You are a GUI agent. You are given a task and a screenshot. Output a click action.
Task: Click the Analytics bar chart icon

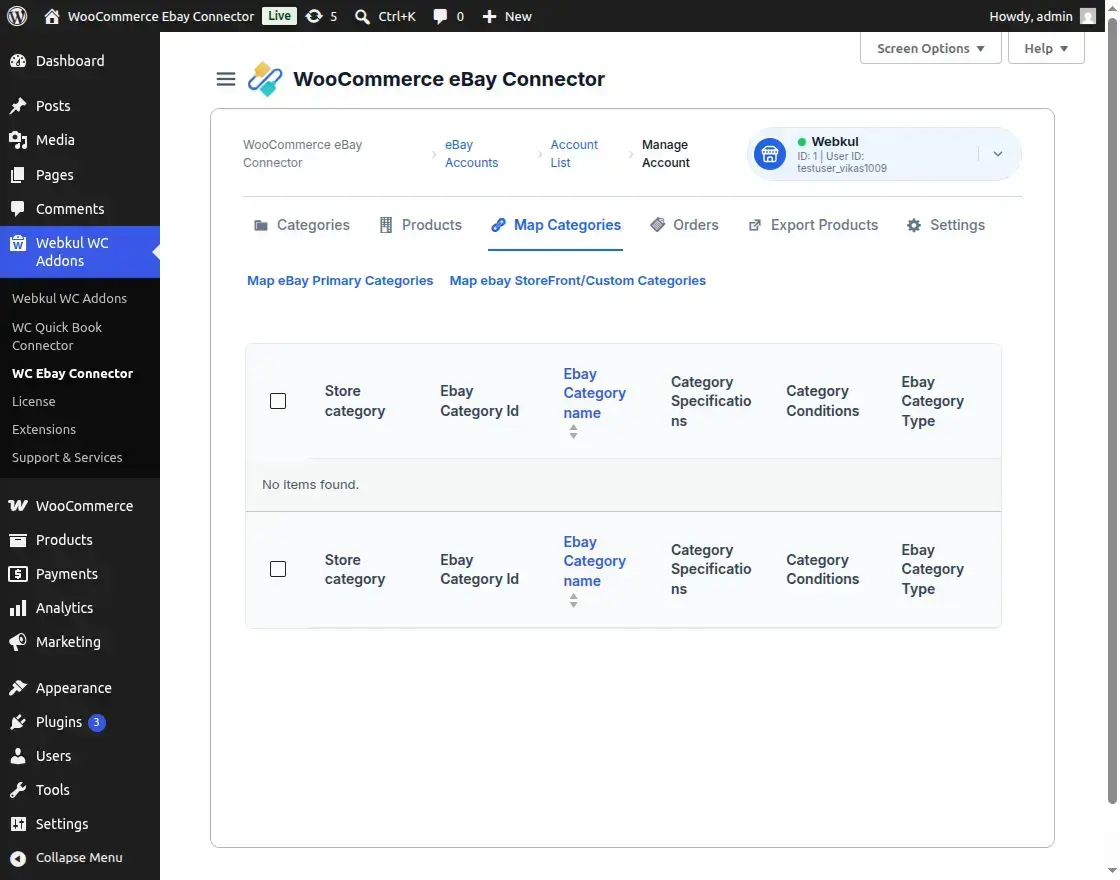tap(18, 608)
